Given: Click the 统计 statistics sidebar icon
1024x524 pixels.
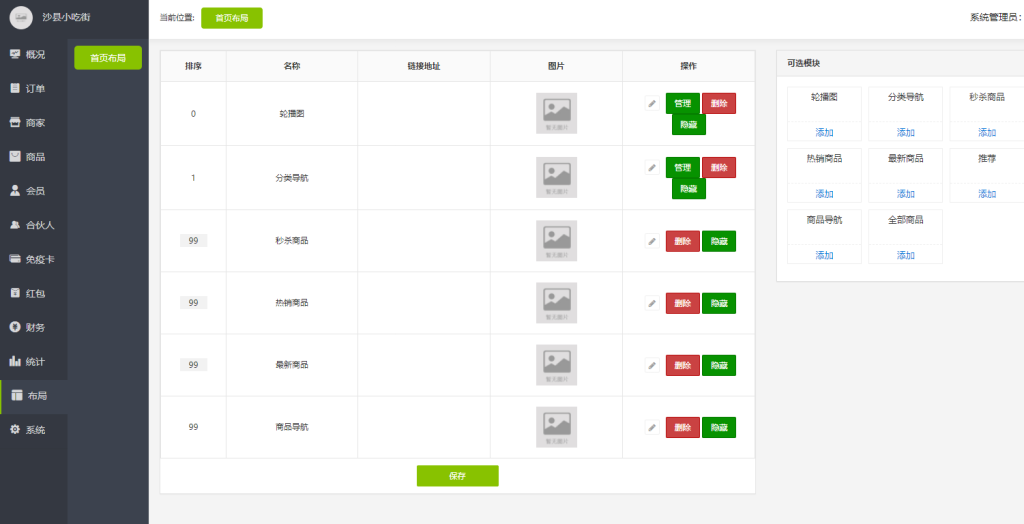Looking at the screenshot, I should 15,361.
